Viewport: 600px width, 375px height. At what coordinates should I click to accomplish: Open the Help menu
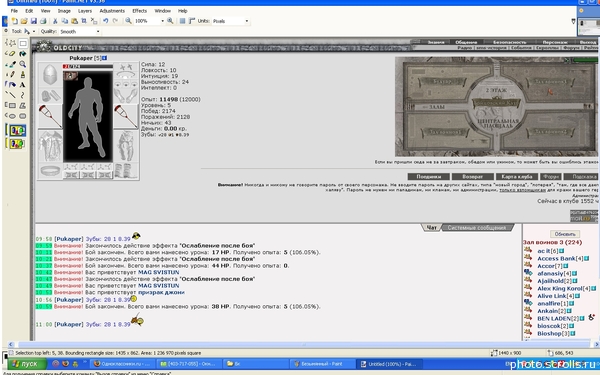(183, 11)
